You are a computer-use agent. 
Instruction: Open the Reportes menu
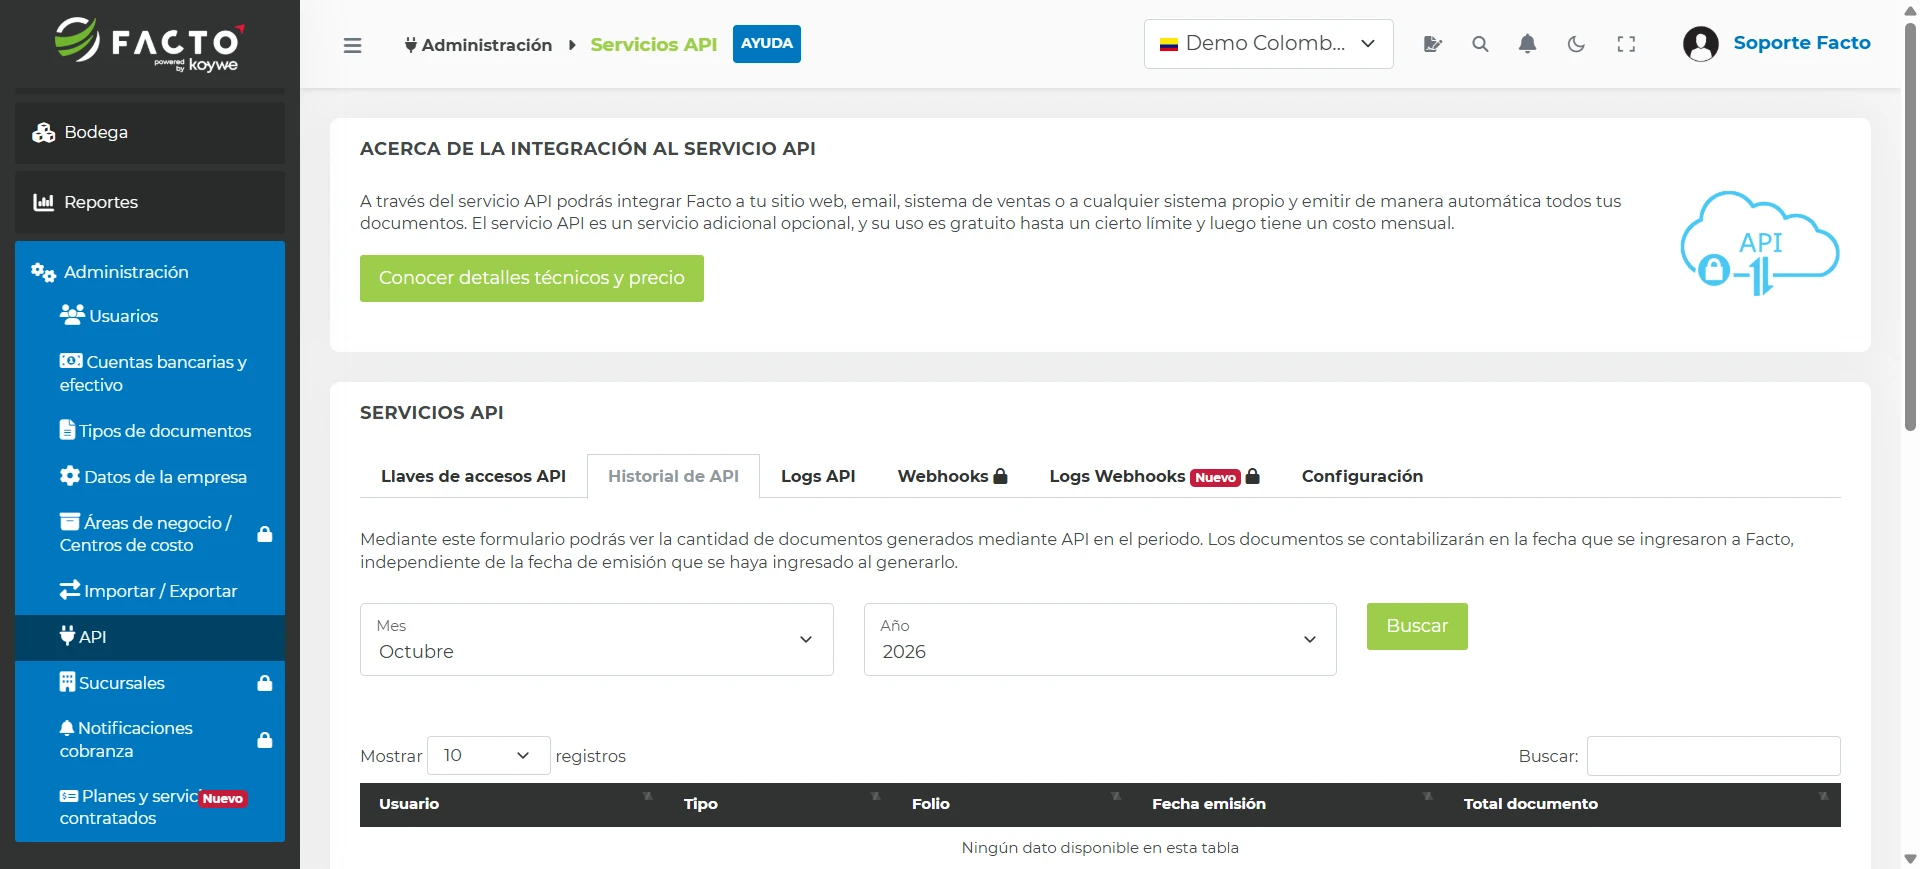point(150,202)
